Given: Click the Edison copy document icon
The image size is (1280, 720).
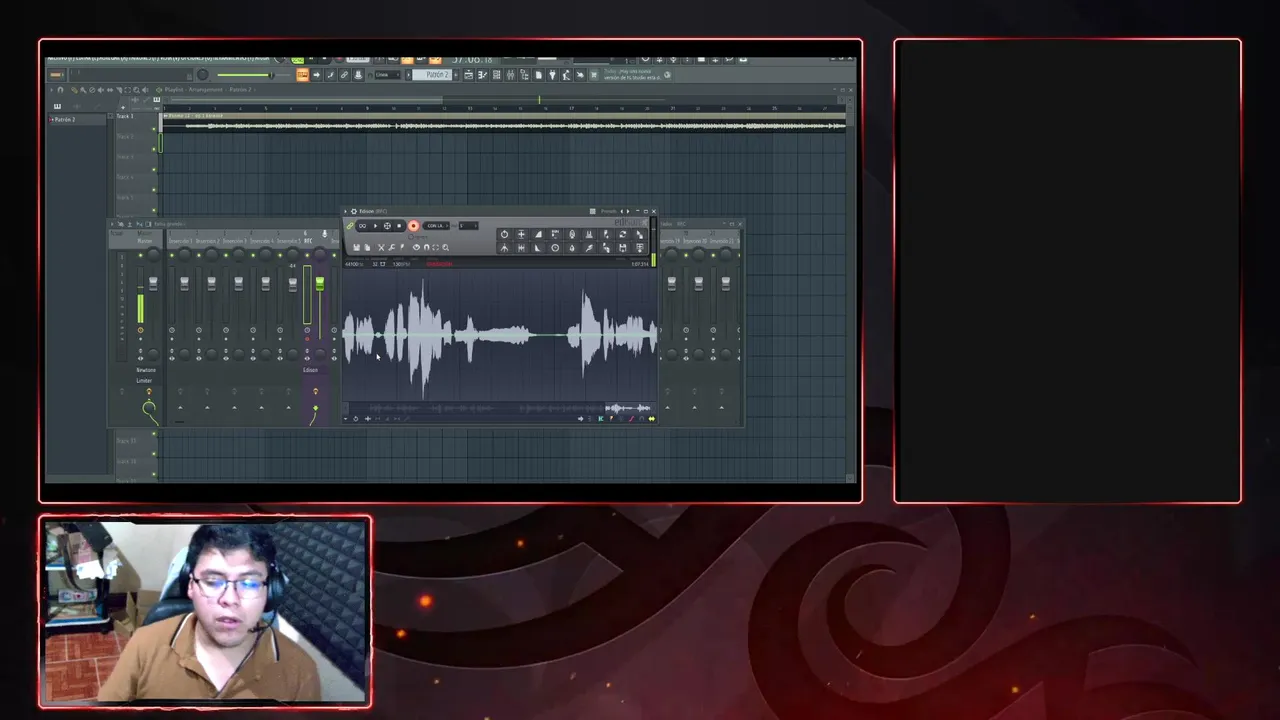Looking at the screenshot, I should click(367, 248).
